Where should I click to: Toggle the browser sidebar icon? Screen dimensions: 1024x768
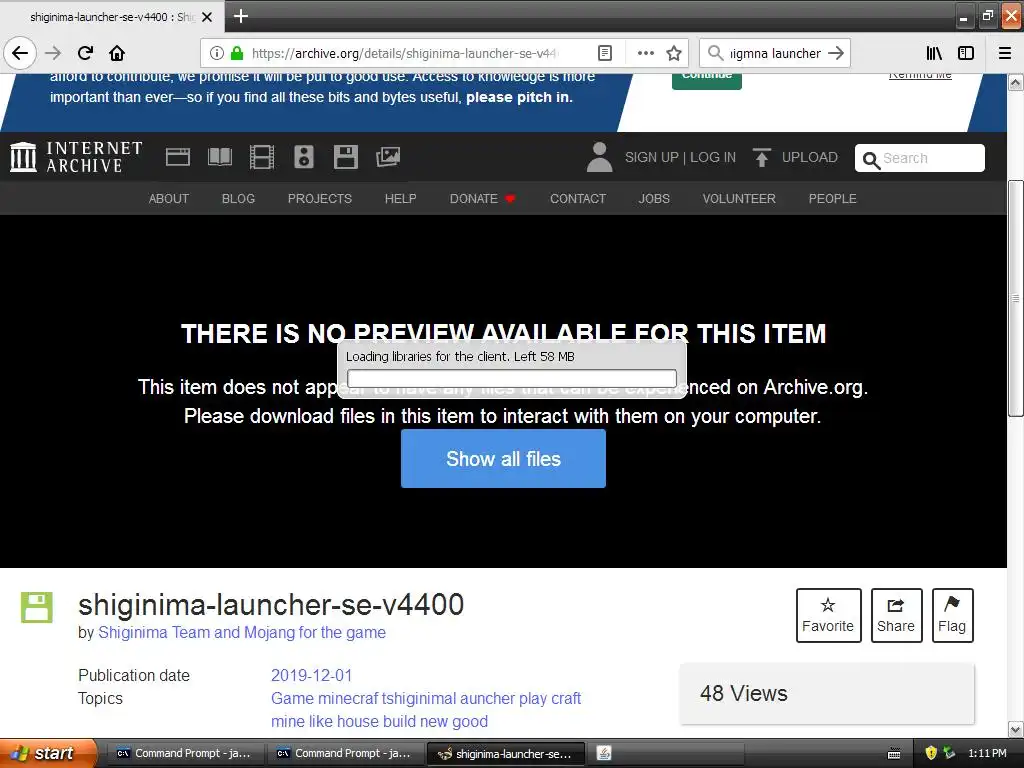(x=966, y=53)
